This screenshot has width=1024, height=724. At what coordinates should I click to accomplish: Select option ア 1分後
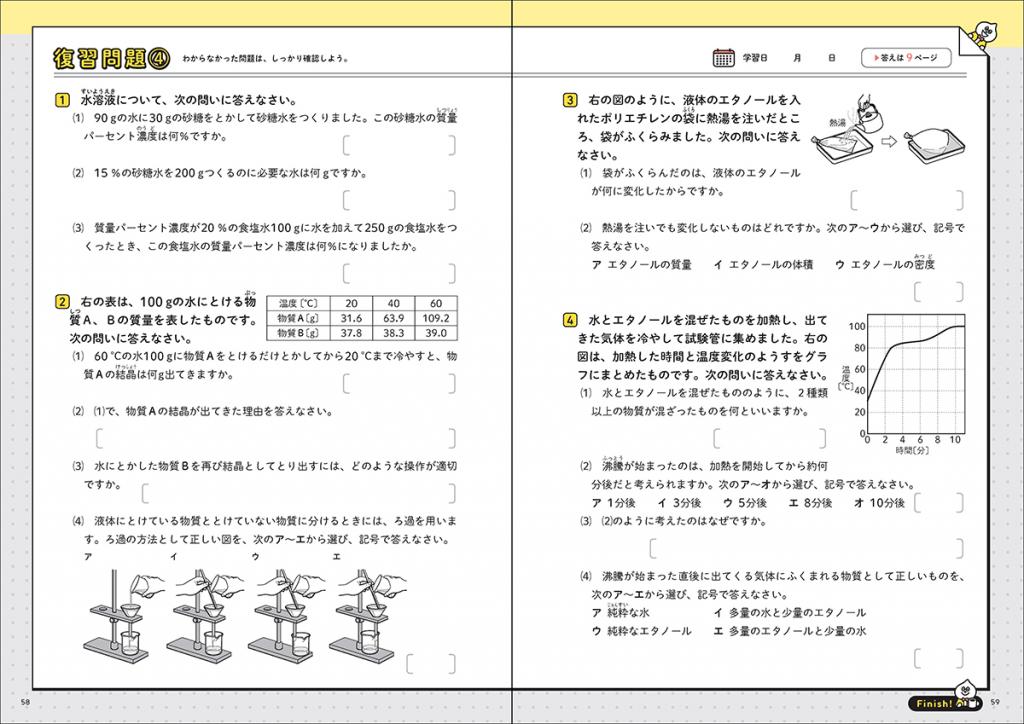pos(613,503)
